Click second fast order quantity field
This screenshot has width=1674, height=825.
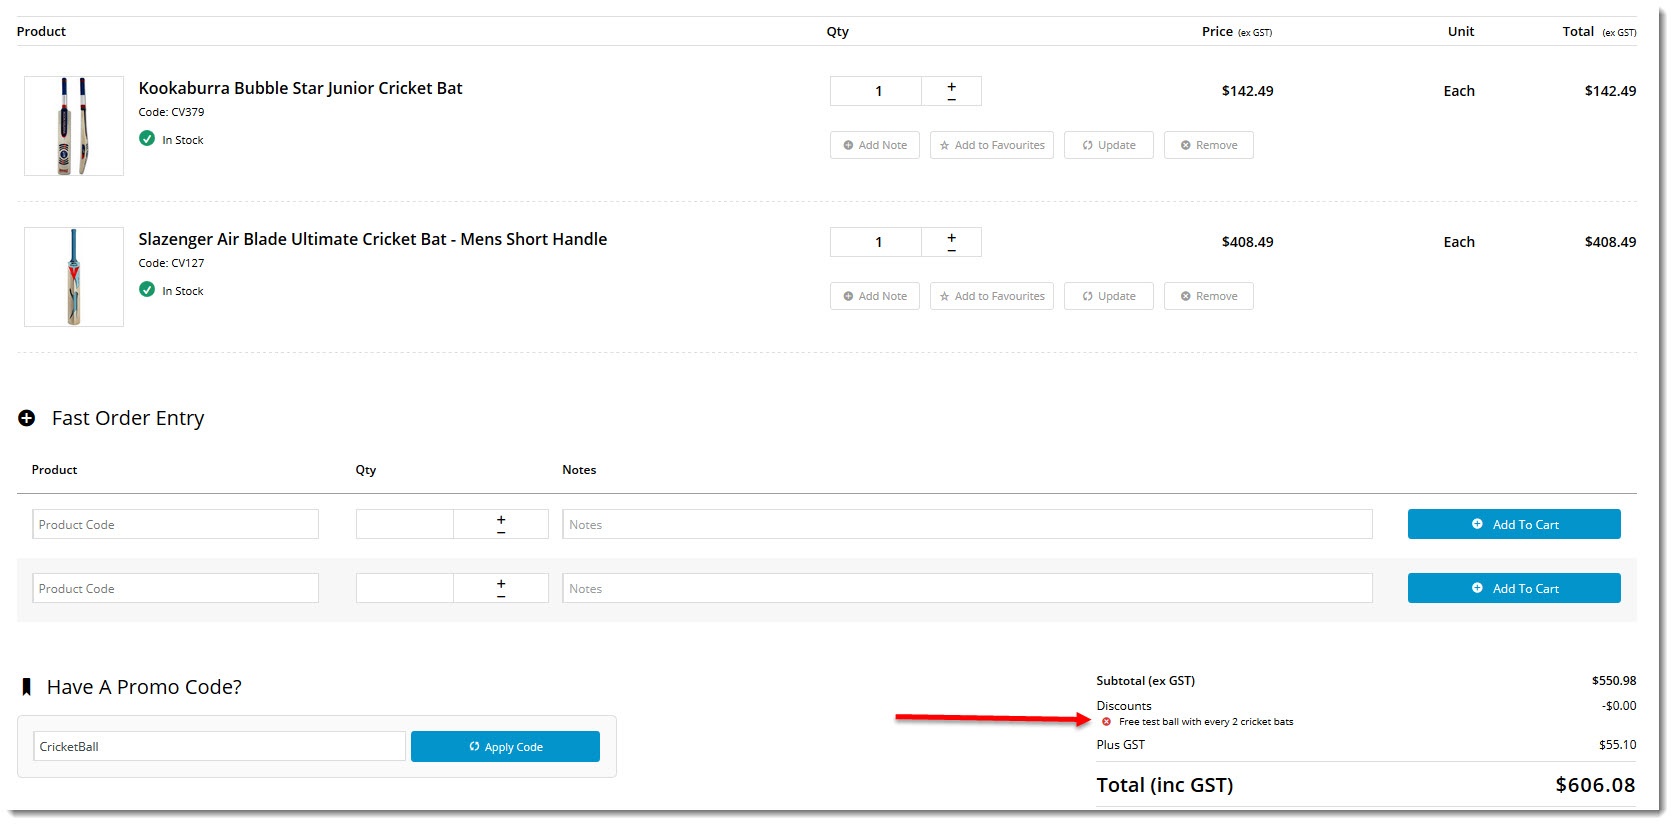pyautogui.click(x=405, y=588)
